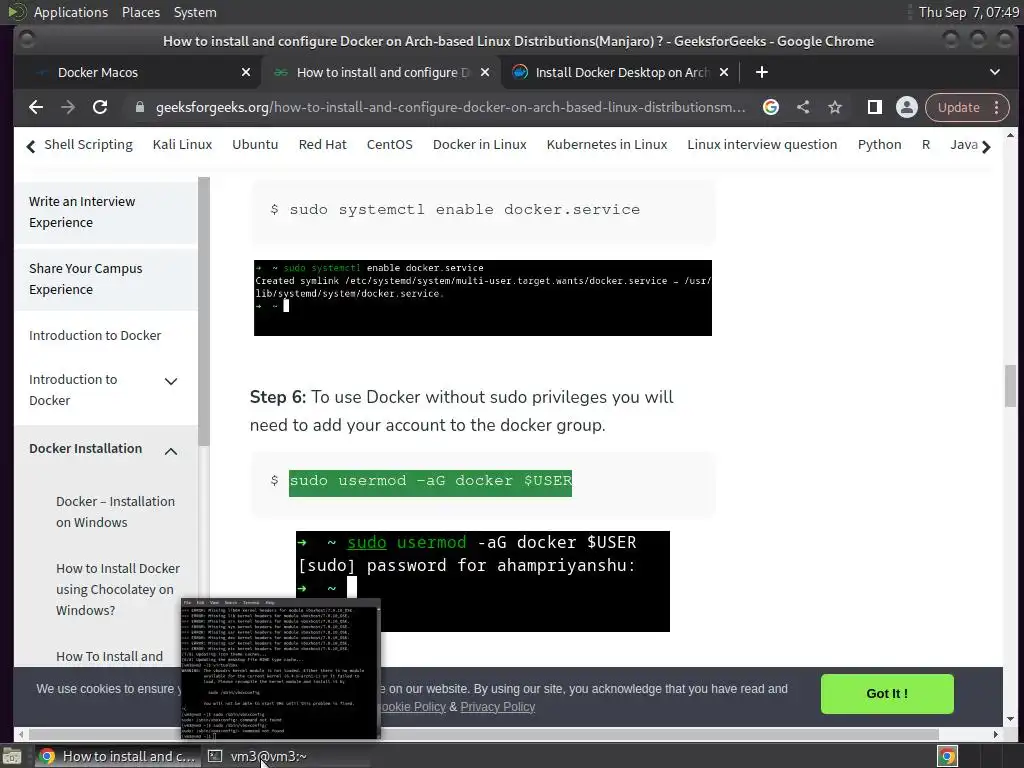Viewport: 1024px width, 768px height.
Task: Open Share Your Campus Experience sidebar item
Action: [x=106, y=279]
